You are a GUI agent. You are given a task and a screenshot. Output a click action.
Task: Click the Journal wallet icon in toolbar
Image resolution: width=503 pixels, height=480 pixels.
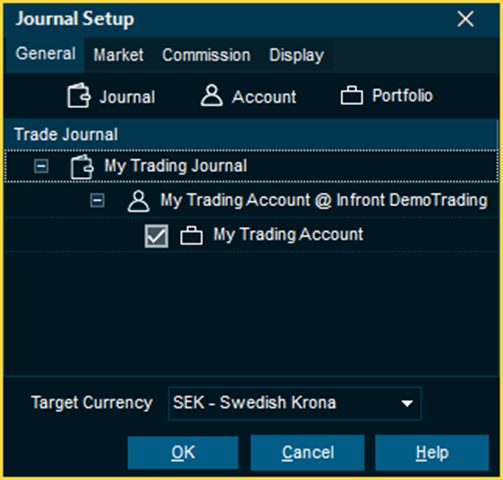(79, 96)
